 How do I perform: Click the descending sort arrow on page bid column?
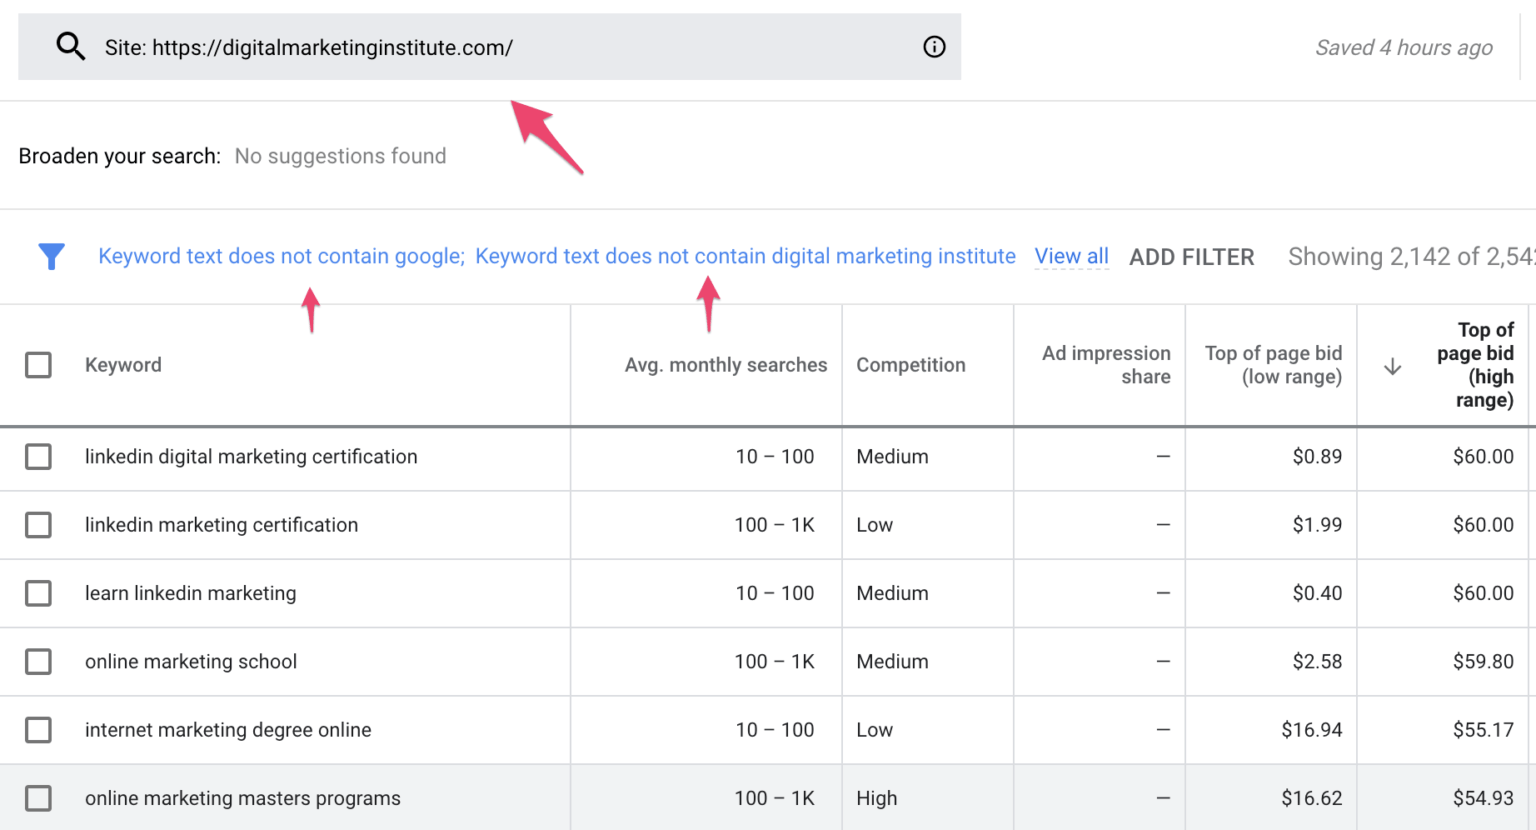point(1392,366)
